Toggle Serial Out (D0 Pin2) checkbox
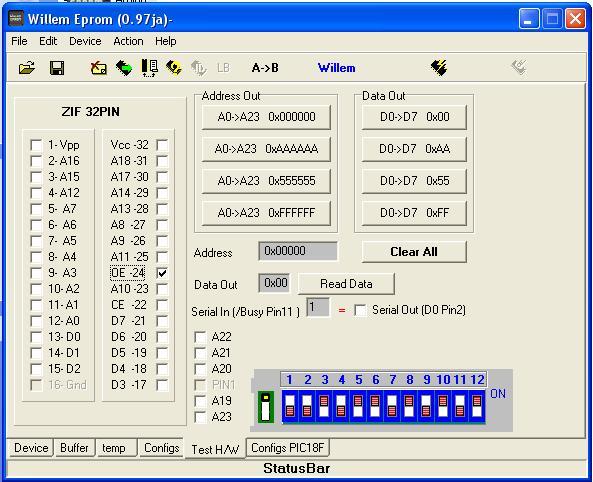The width and height of the screenshot is (593, 482). tap(360, 310)
